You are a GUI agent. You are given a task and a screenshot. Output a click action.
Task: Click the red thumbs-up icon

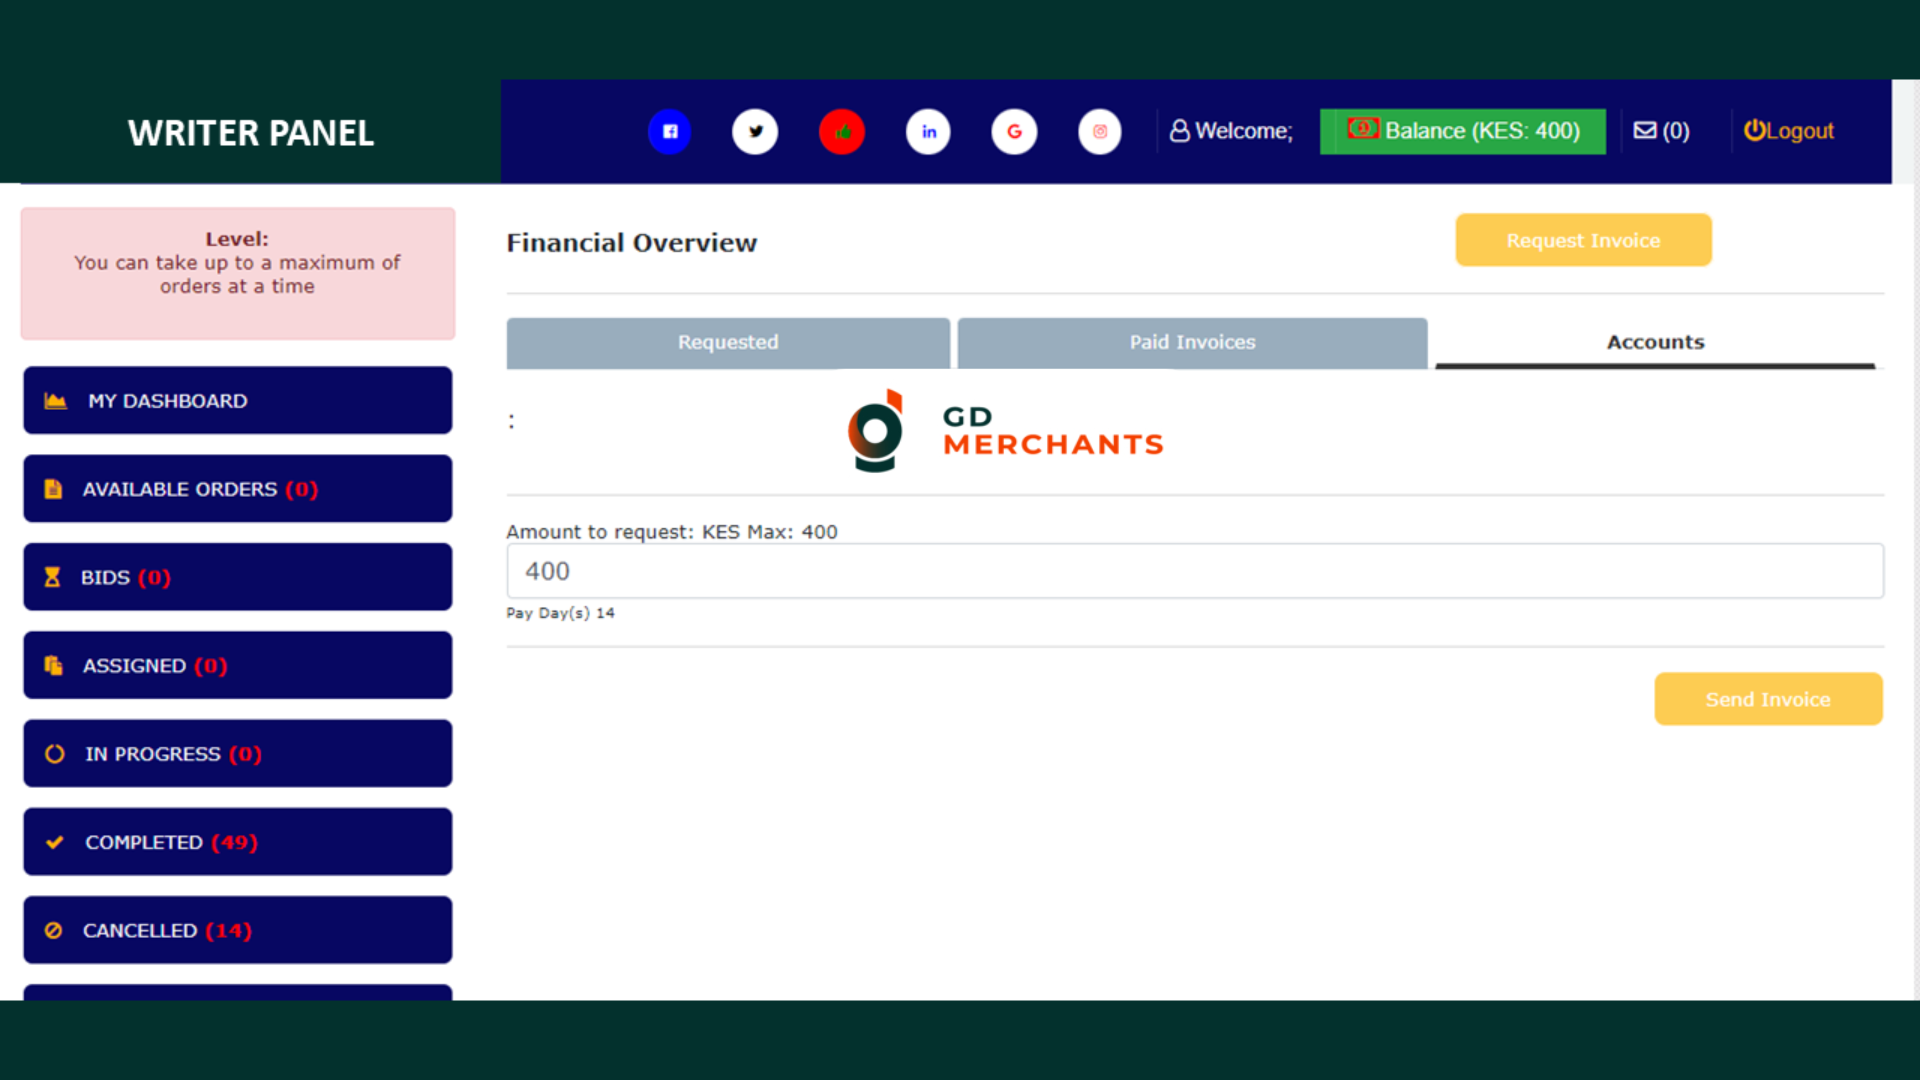pyautogui.click(x=842, y=131)
